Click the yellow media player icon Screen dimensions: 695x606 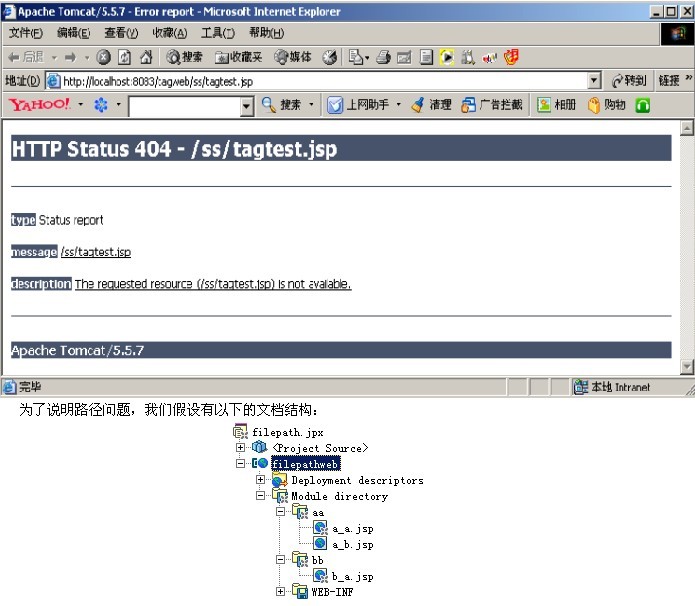[x=447, y=57]
